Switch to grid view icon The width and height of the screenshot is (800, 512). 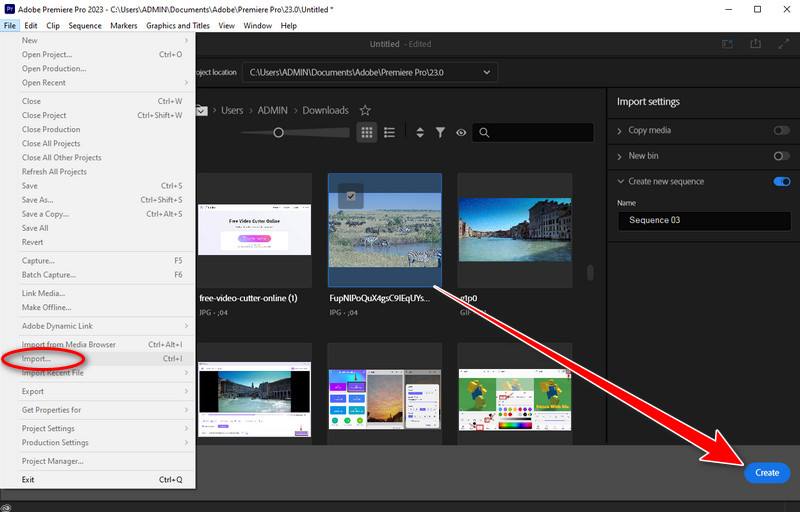(x=366, y=133)
